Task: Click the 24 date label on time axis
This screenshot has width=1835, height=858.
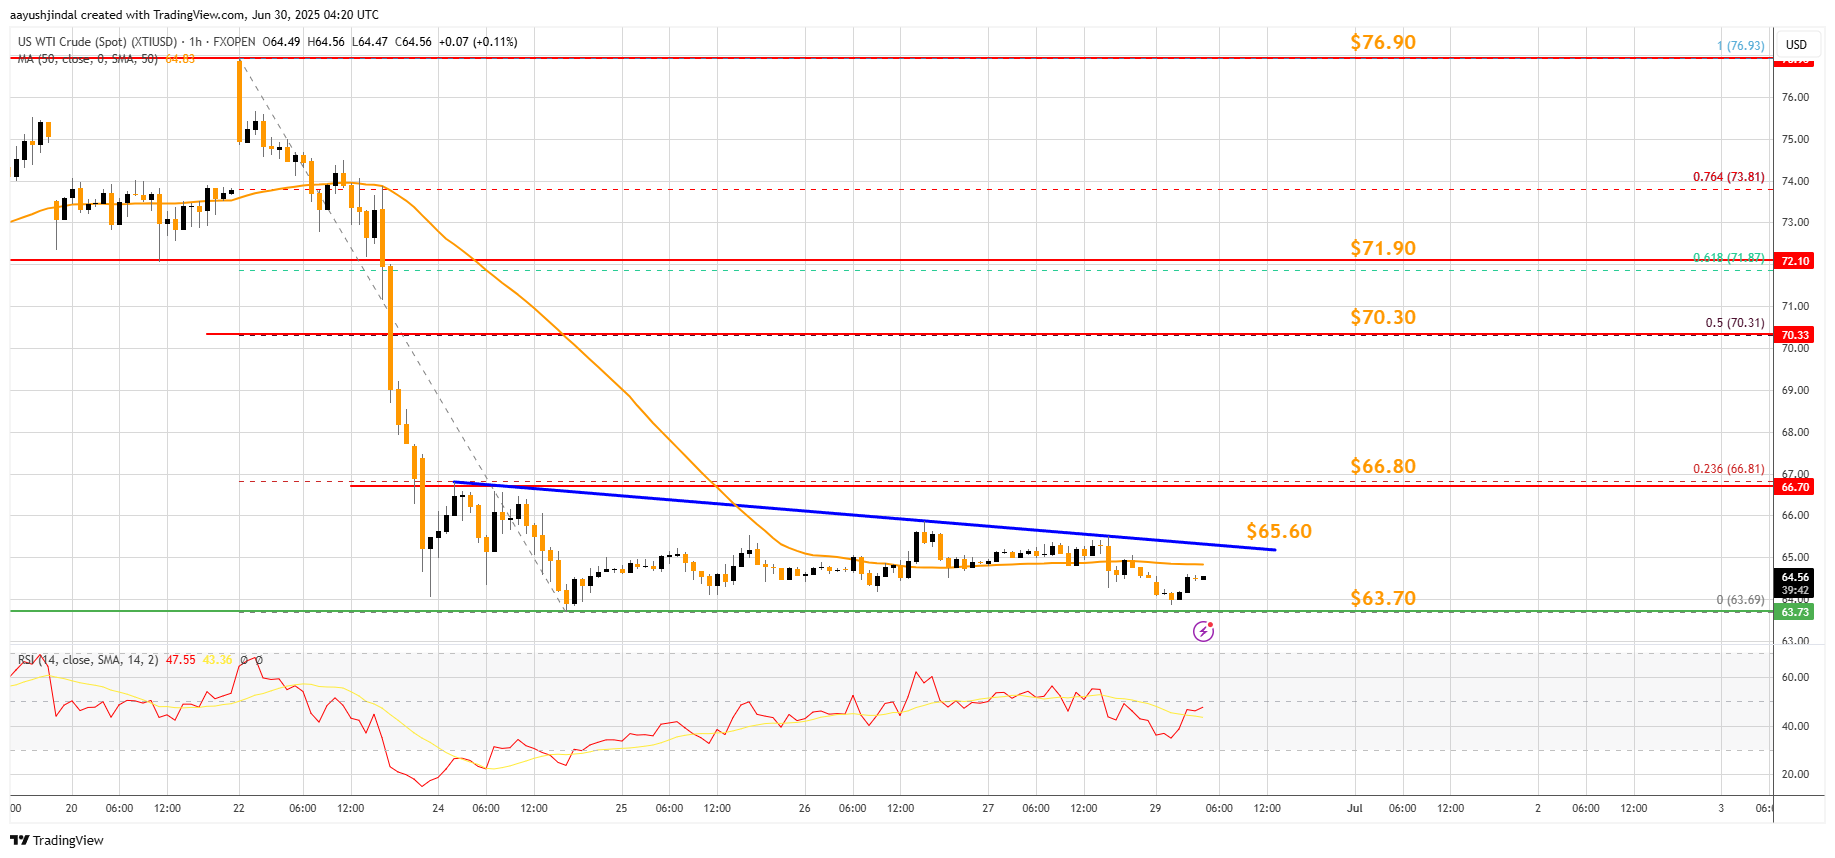Action: (x=438, y=808)
